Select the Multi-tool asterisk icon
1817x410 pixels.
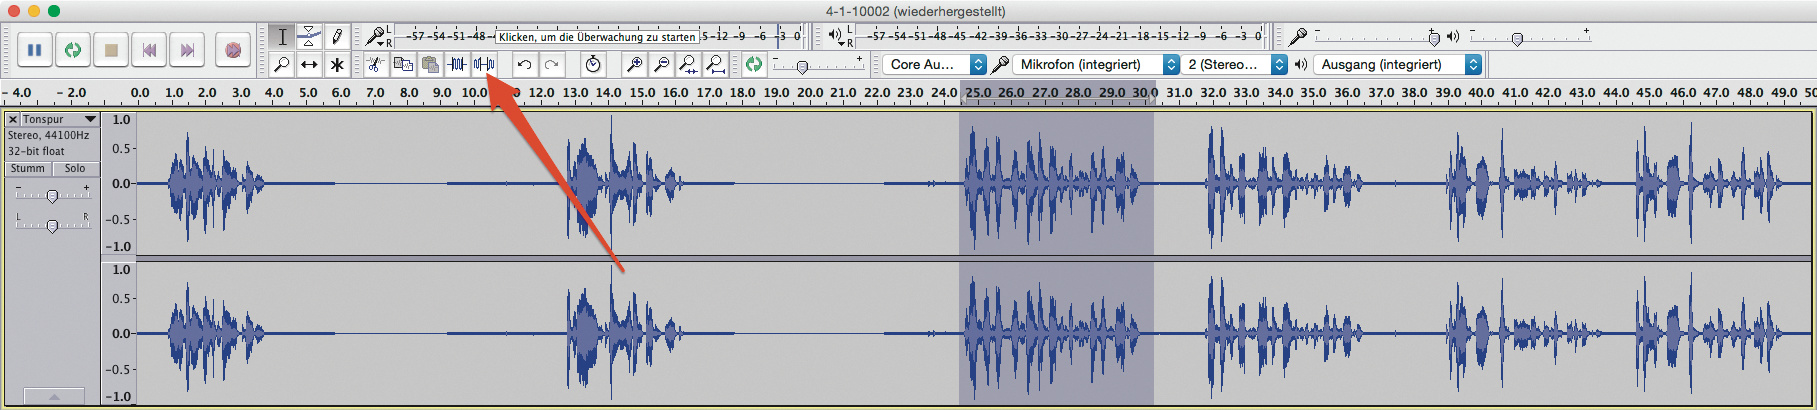click(x=337, y=65)
